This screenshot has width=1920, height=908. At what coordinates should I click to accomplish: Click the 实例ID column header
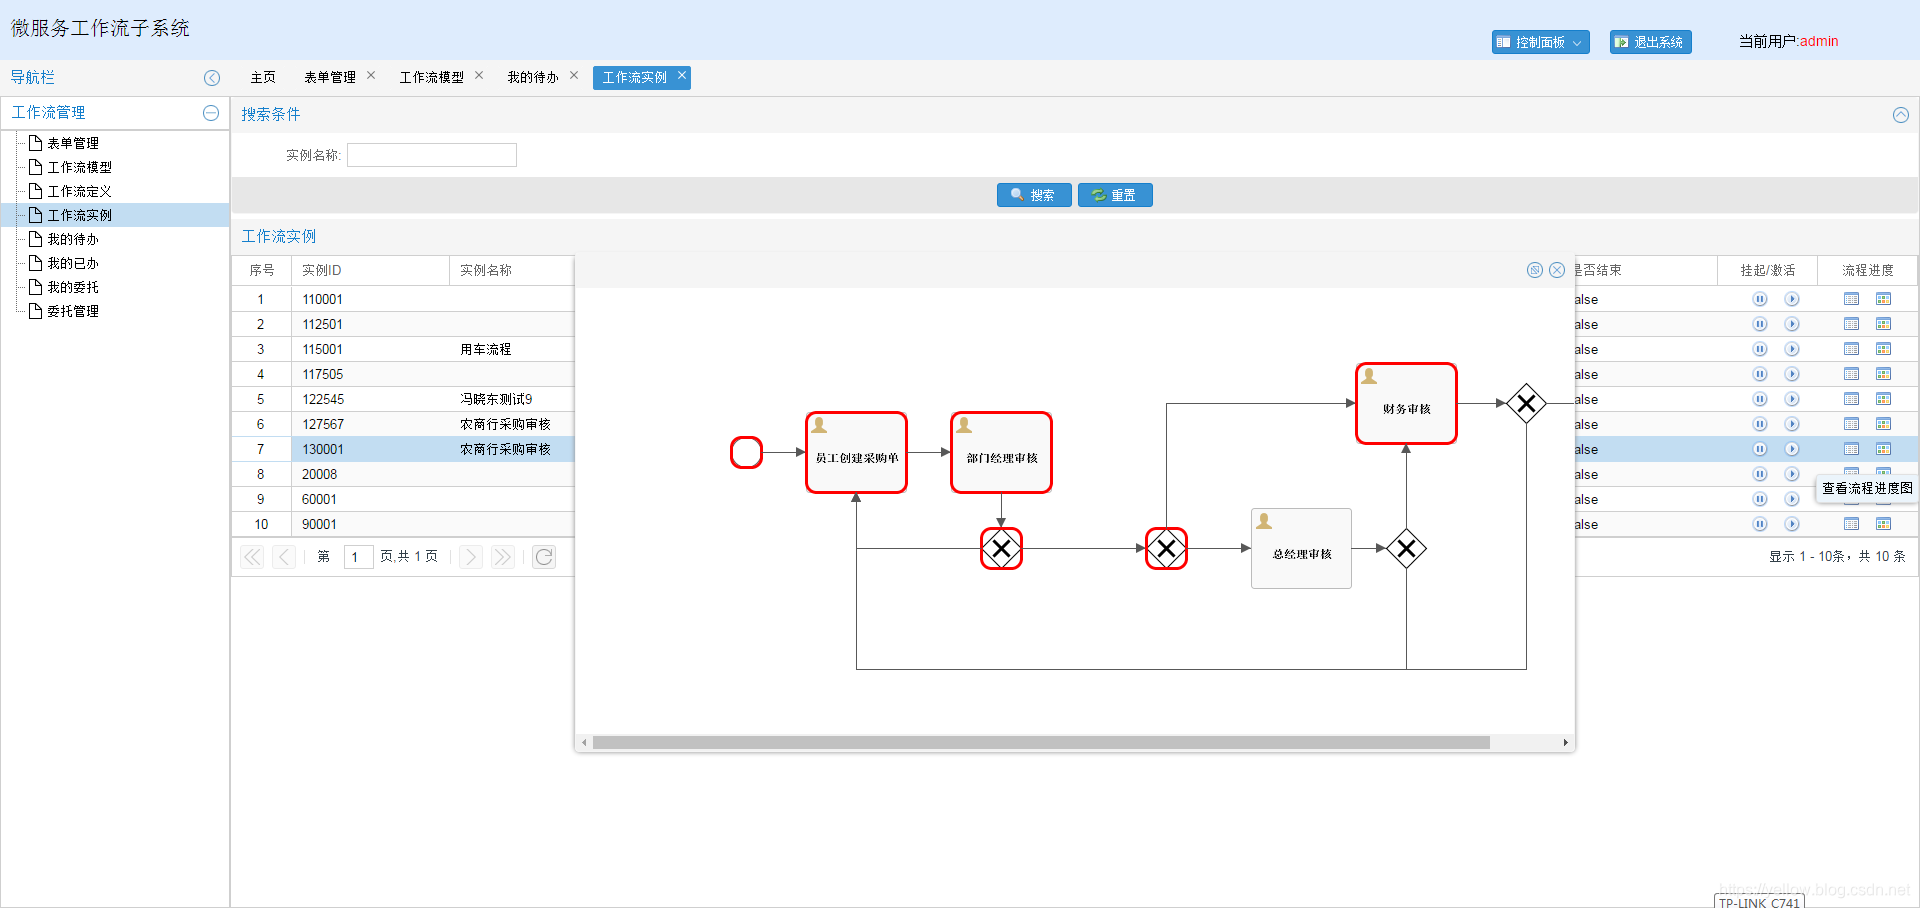point(369,270)
